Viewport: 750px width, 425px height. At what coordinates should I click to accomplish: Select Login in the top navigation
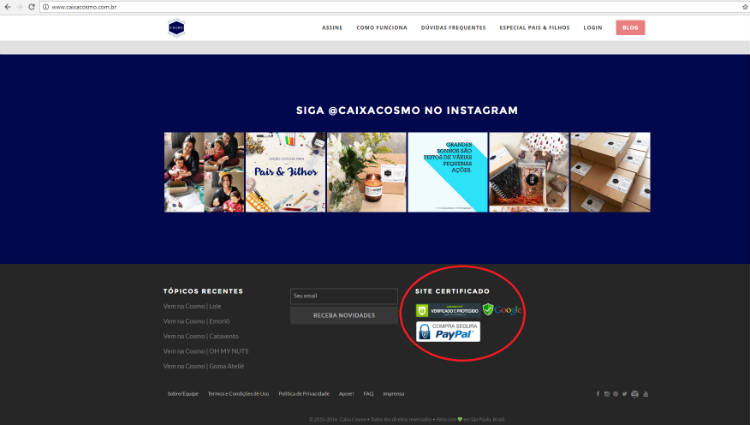coord(593,28)
